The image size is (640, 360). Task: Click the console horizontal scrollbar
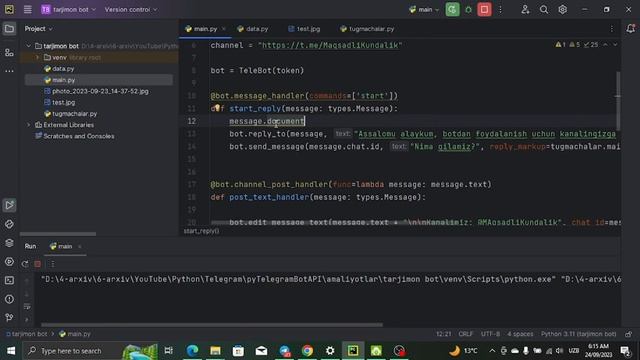(x=212, y=325)
